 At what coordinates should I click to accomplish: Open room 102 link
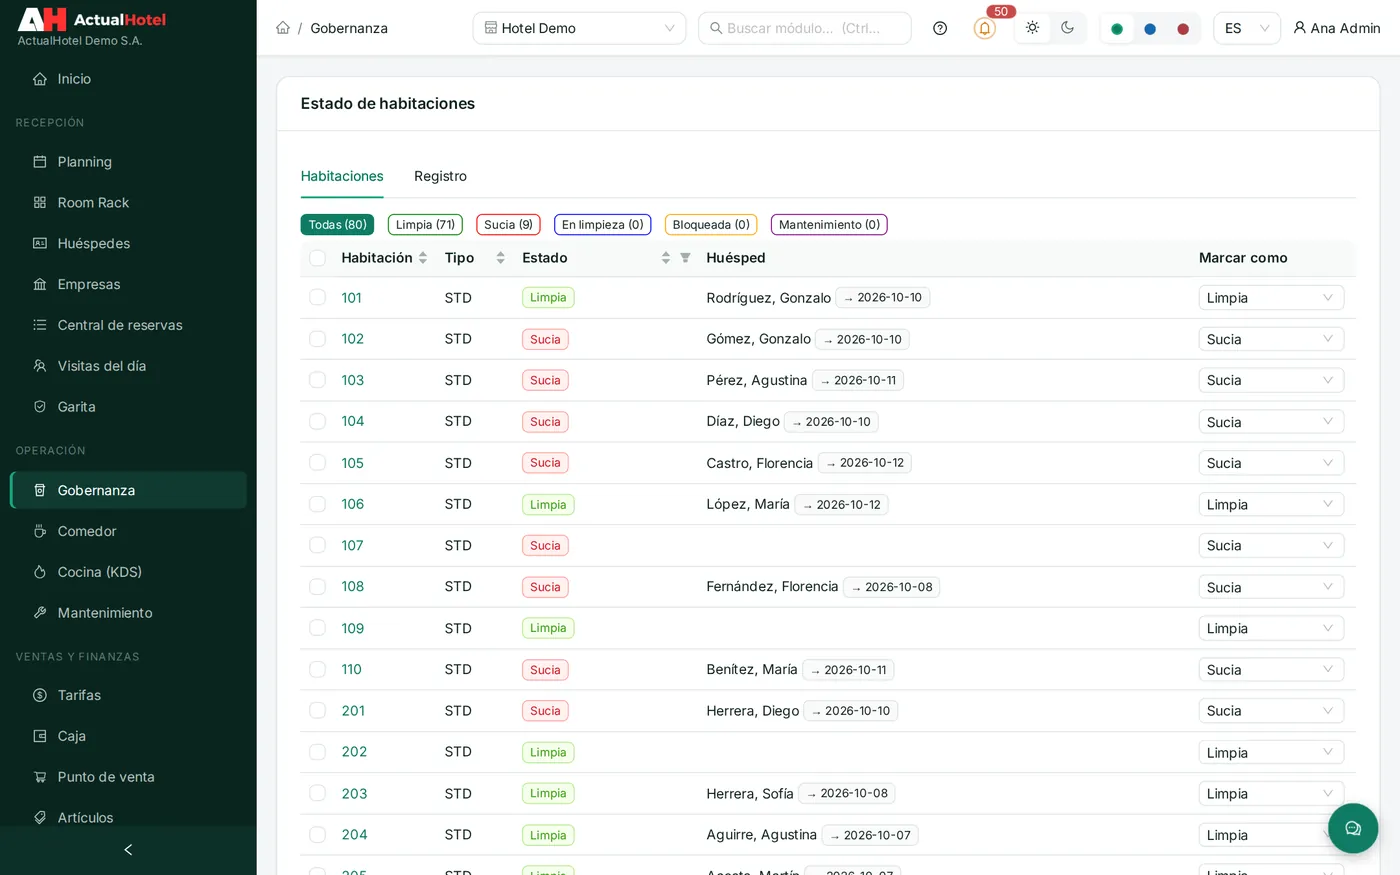[x=352, y=339]
